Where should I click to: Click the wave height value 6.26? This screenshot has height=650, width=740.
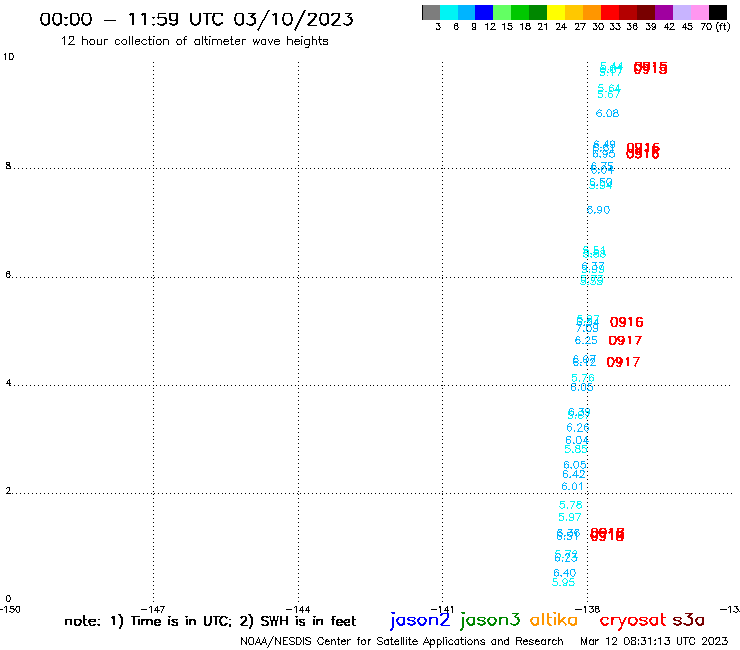point(578,428)
